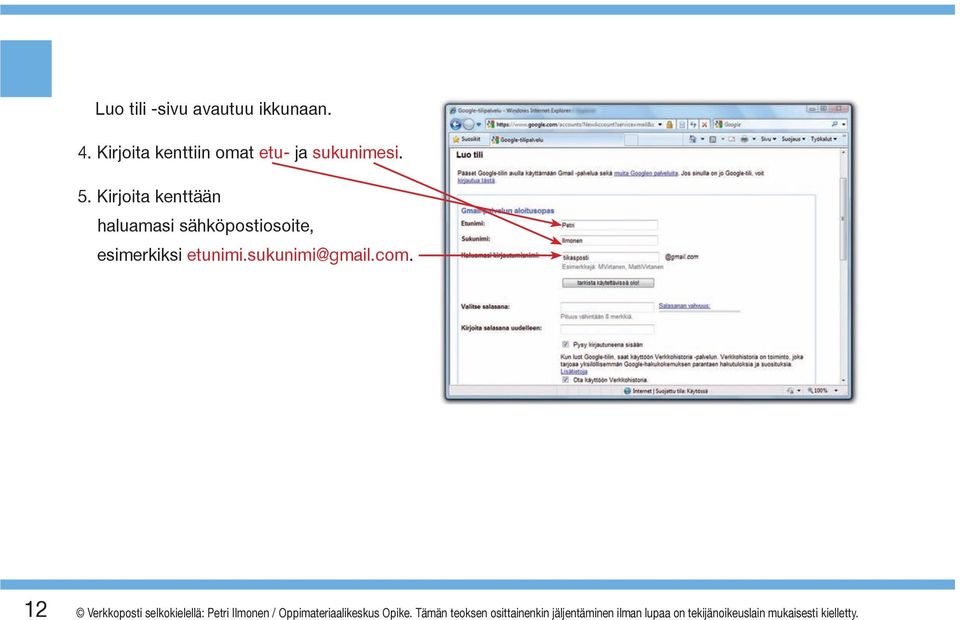Open the Työkalut menu
Viewport: 960px width, 620px height.
823,140
